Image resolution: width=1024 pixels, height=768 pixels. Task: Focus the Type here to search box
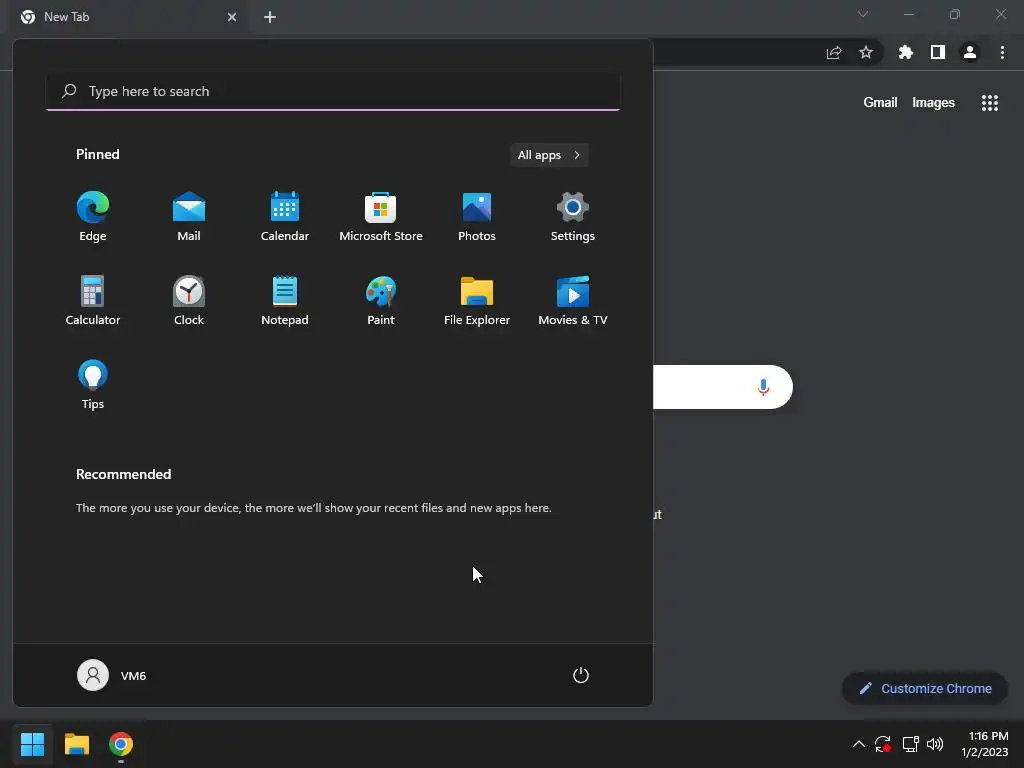pos(333,91)
